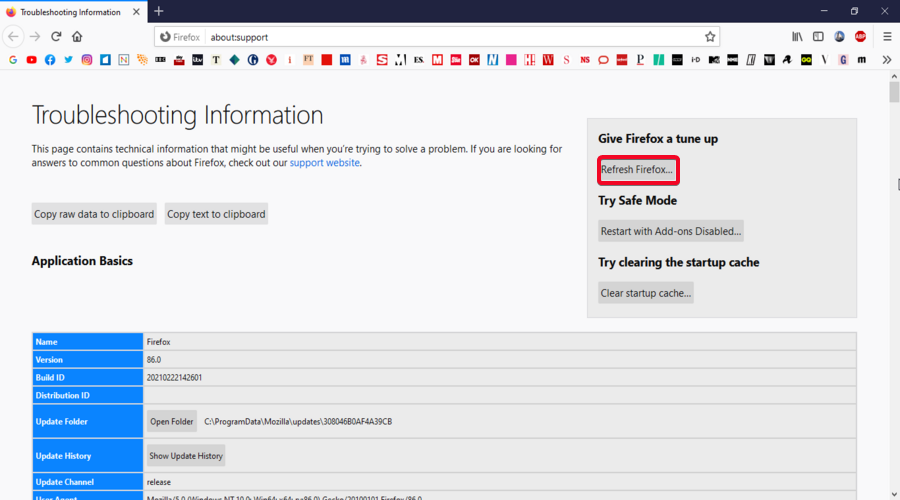Image resolution: width=900 pixels, height=500 pixels.
Task: Open the OK! magazine bookmark icon
Action: pos(474,60)
